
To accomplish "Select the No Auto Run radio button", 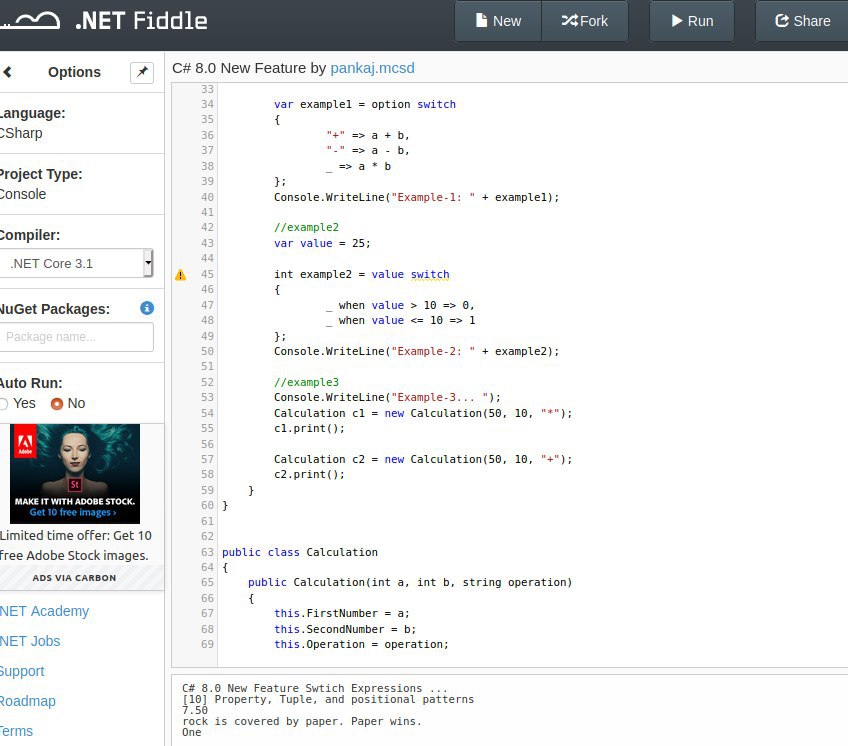I will click(x=57, y=404).
